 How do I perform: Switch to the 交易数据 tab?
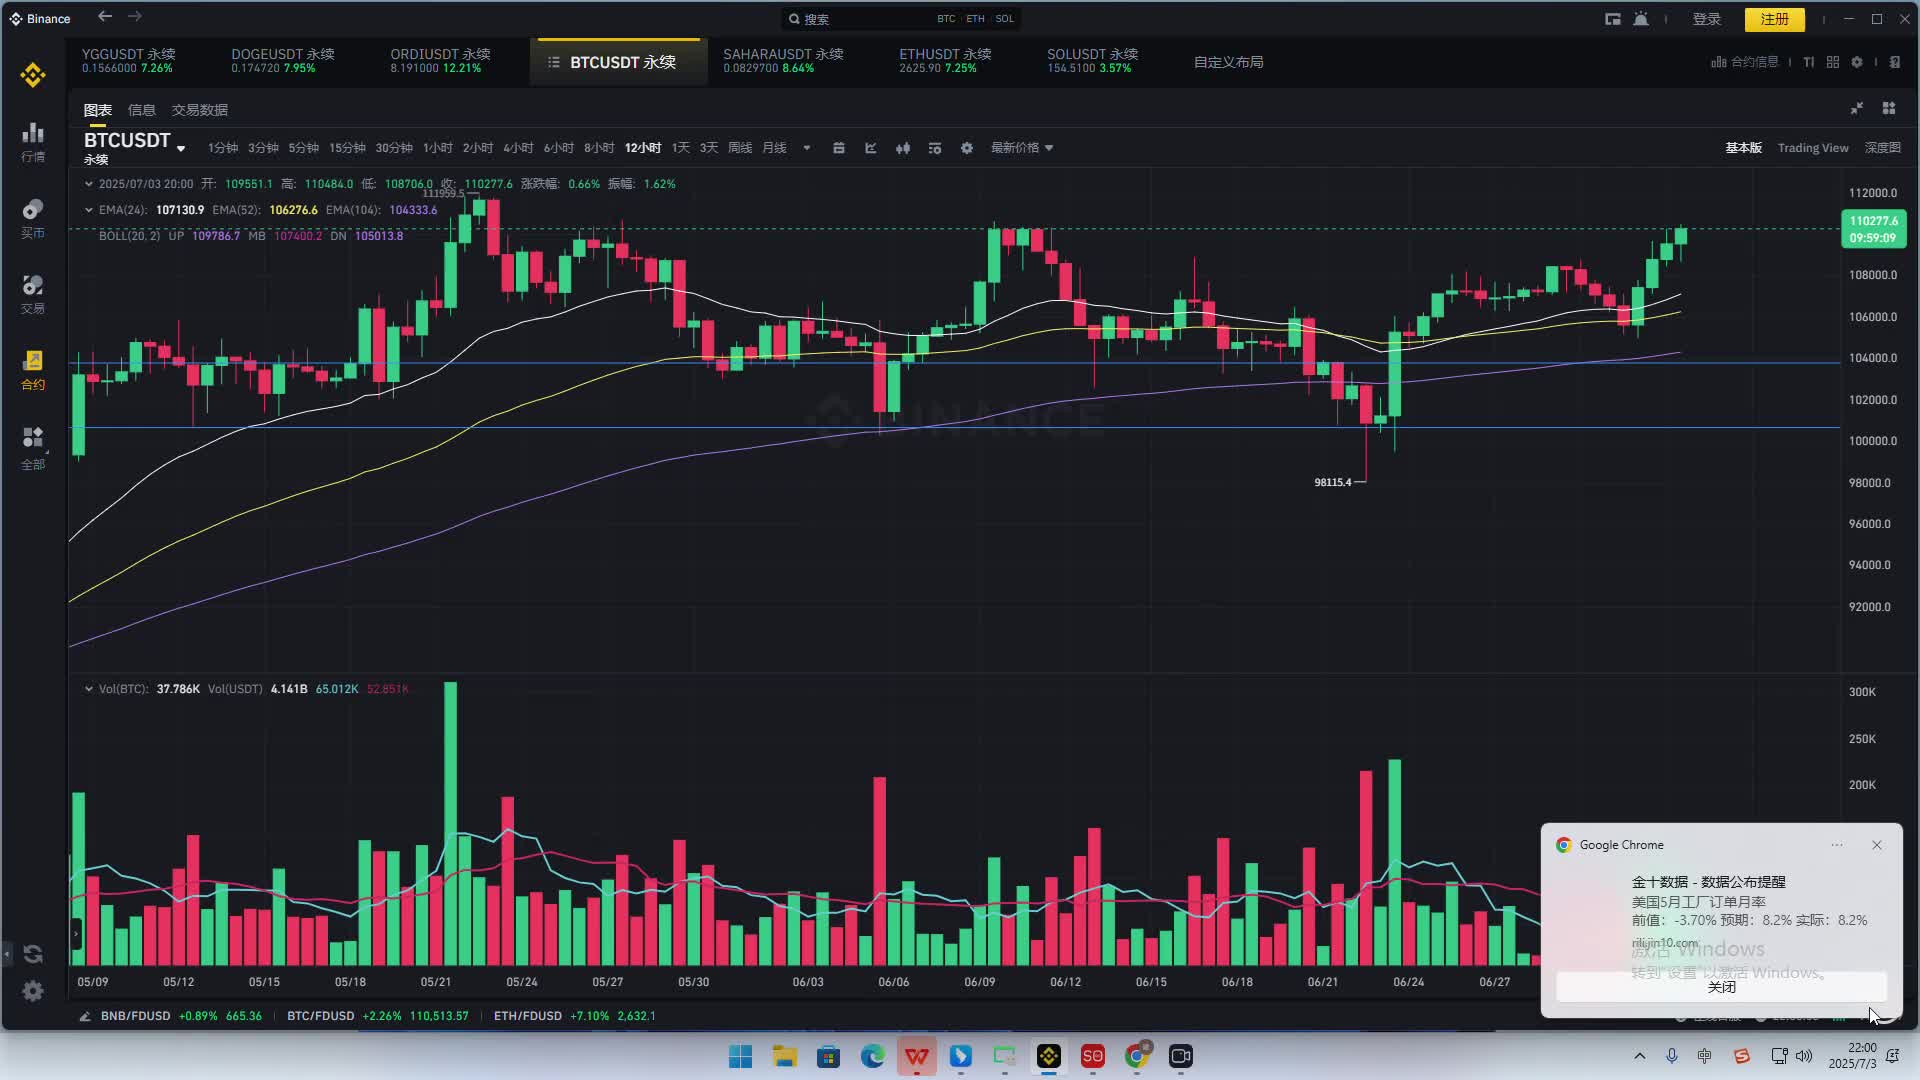tap(199, 109)
